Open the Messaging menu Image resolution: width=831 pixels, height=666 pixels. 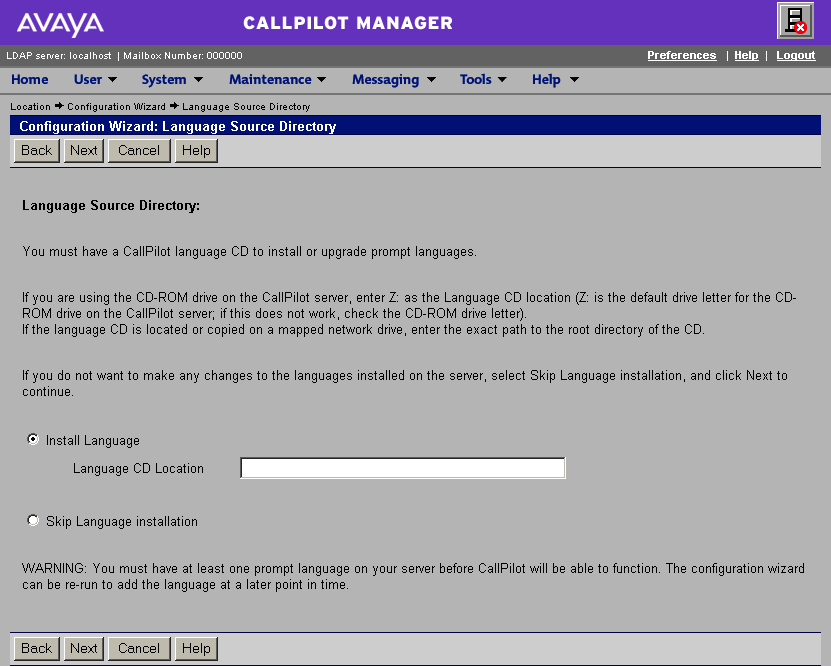pyautogui.click(x=385, y=79)
